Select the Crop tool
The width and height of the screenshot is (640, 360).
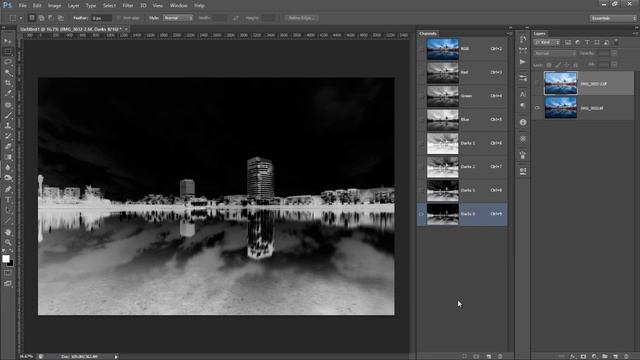point(8,83)
